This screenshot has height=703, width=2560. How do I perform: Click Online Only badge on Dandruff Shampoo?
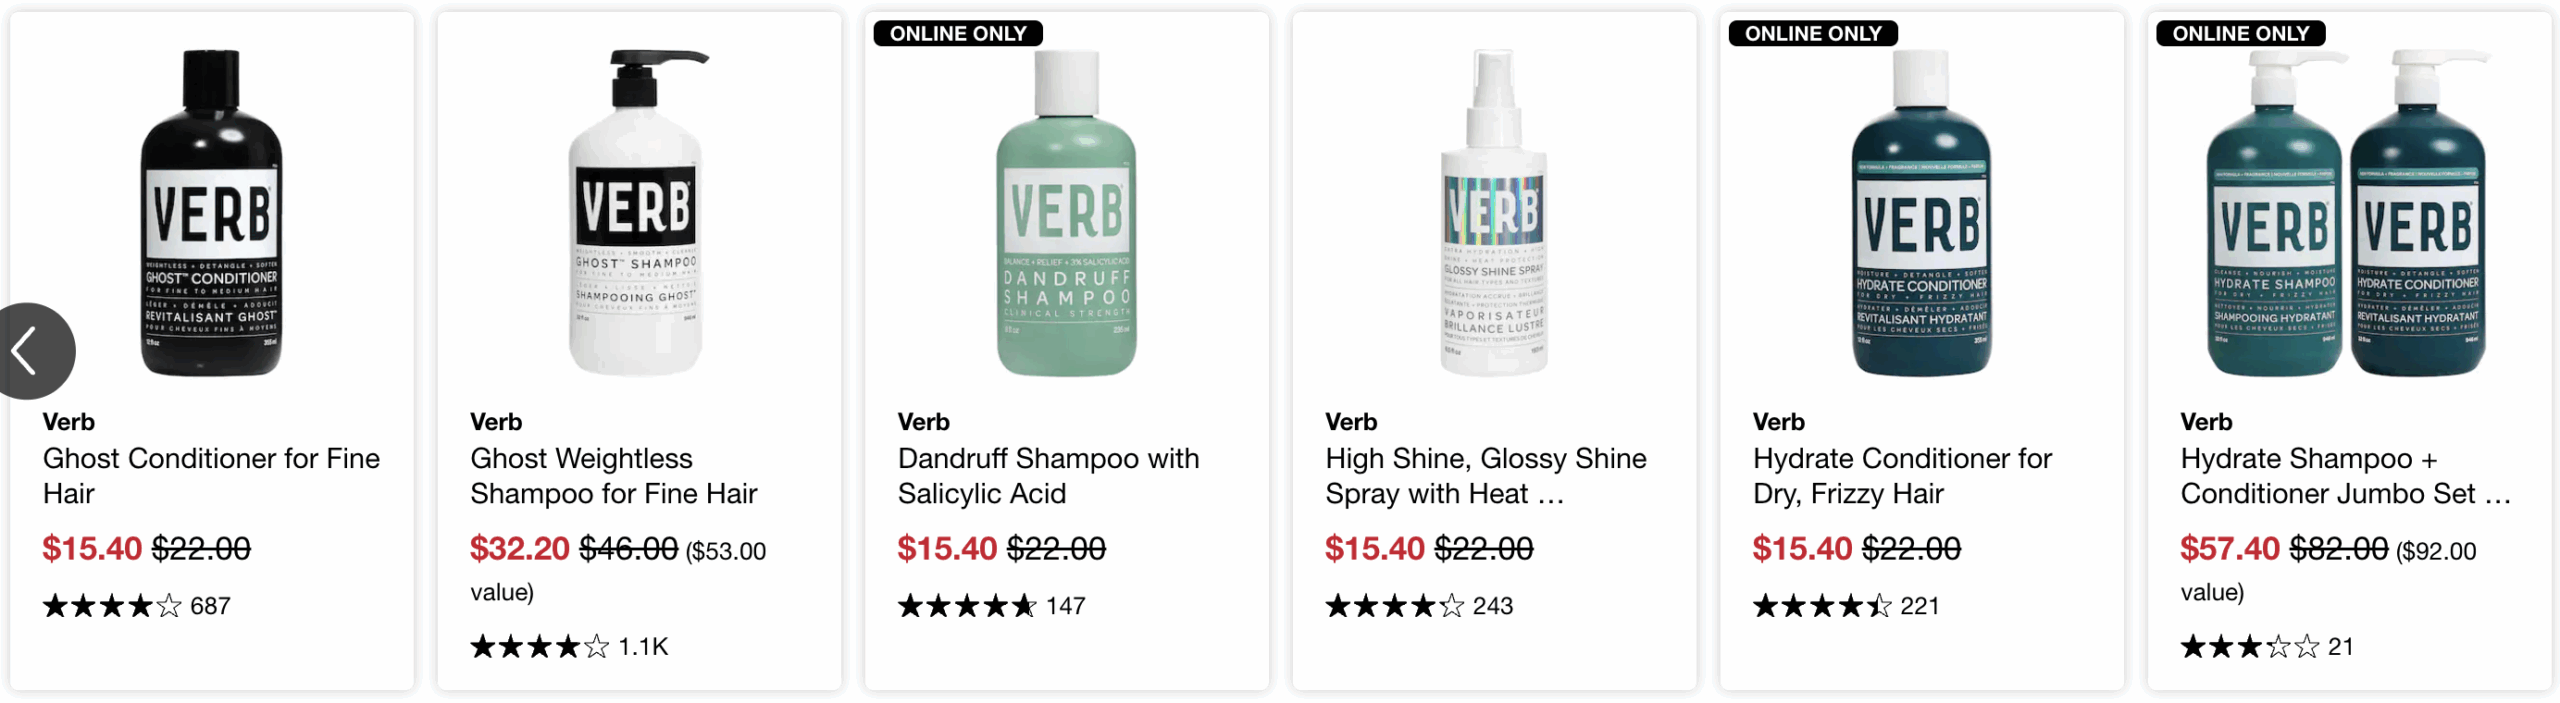[957, 34]
